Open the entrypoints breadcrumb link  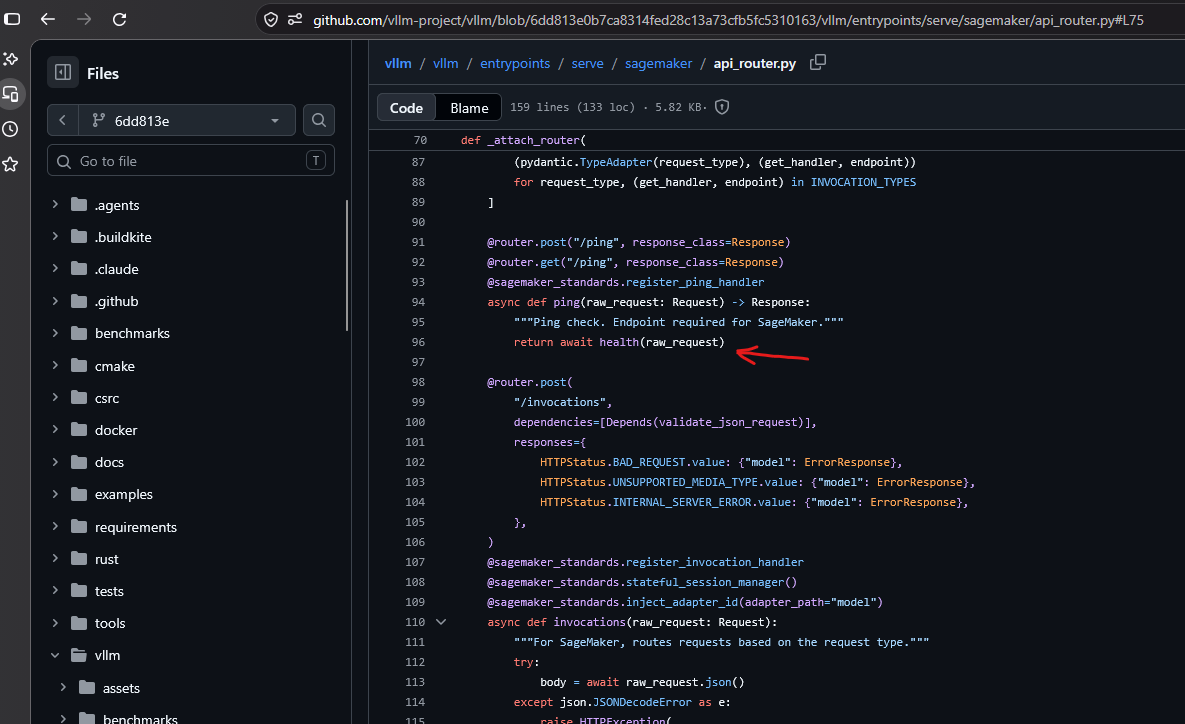515,63
